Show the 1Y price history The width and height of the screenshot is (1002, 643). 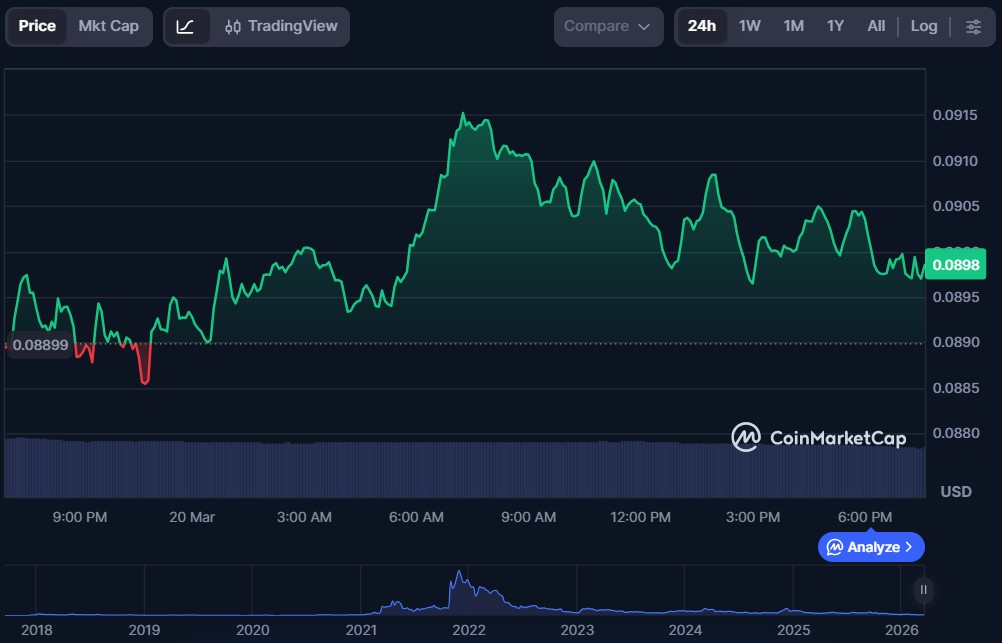click(x=835, y=26)
